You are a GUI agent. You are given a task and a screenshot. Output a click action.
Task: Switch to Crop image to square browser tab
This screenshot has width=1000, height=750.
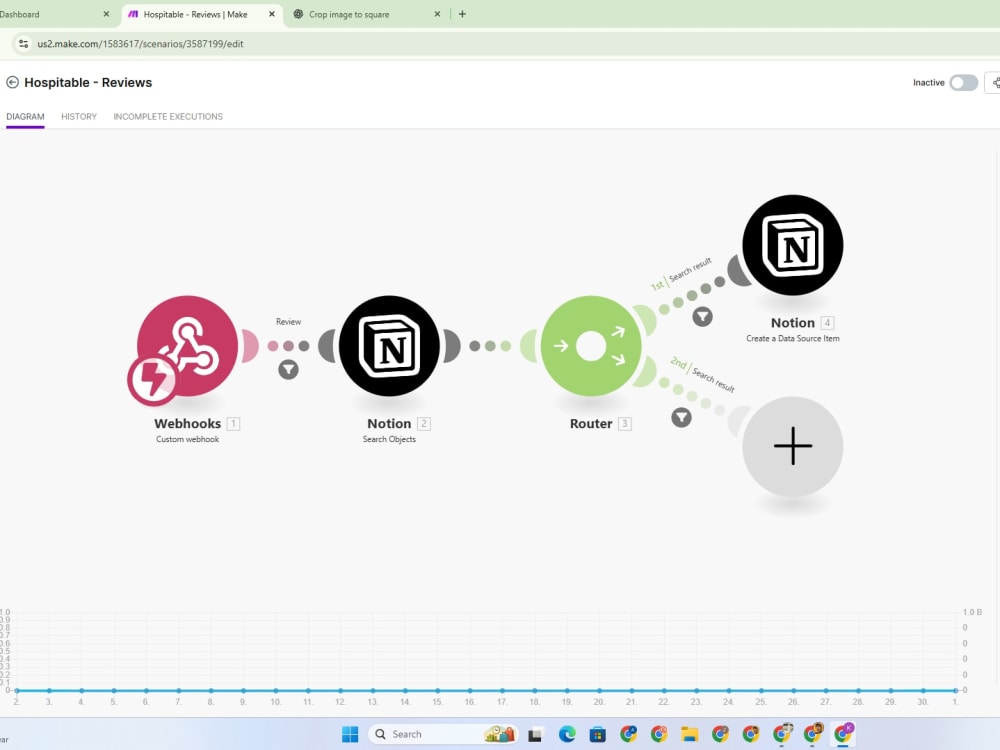(x=349, y=14)
